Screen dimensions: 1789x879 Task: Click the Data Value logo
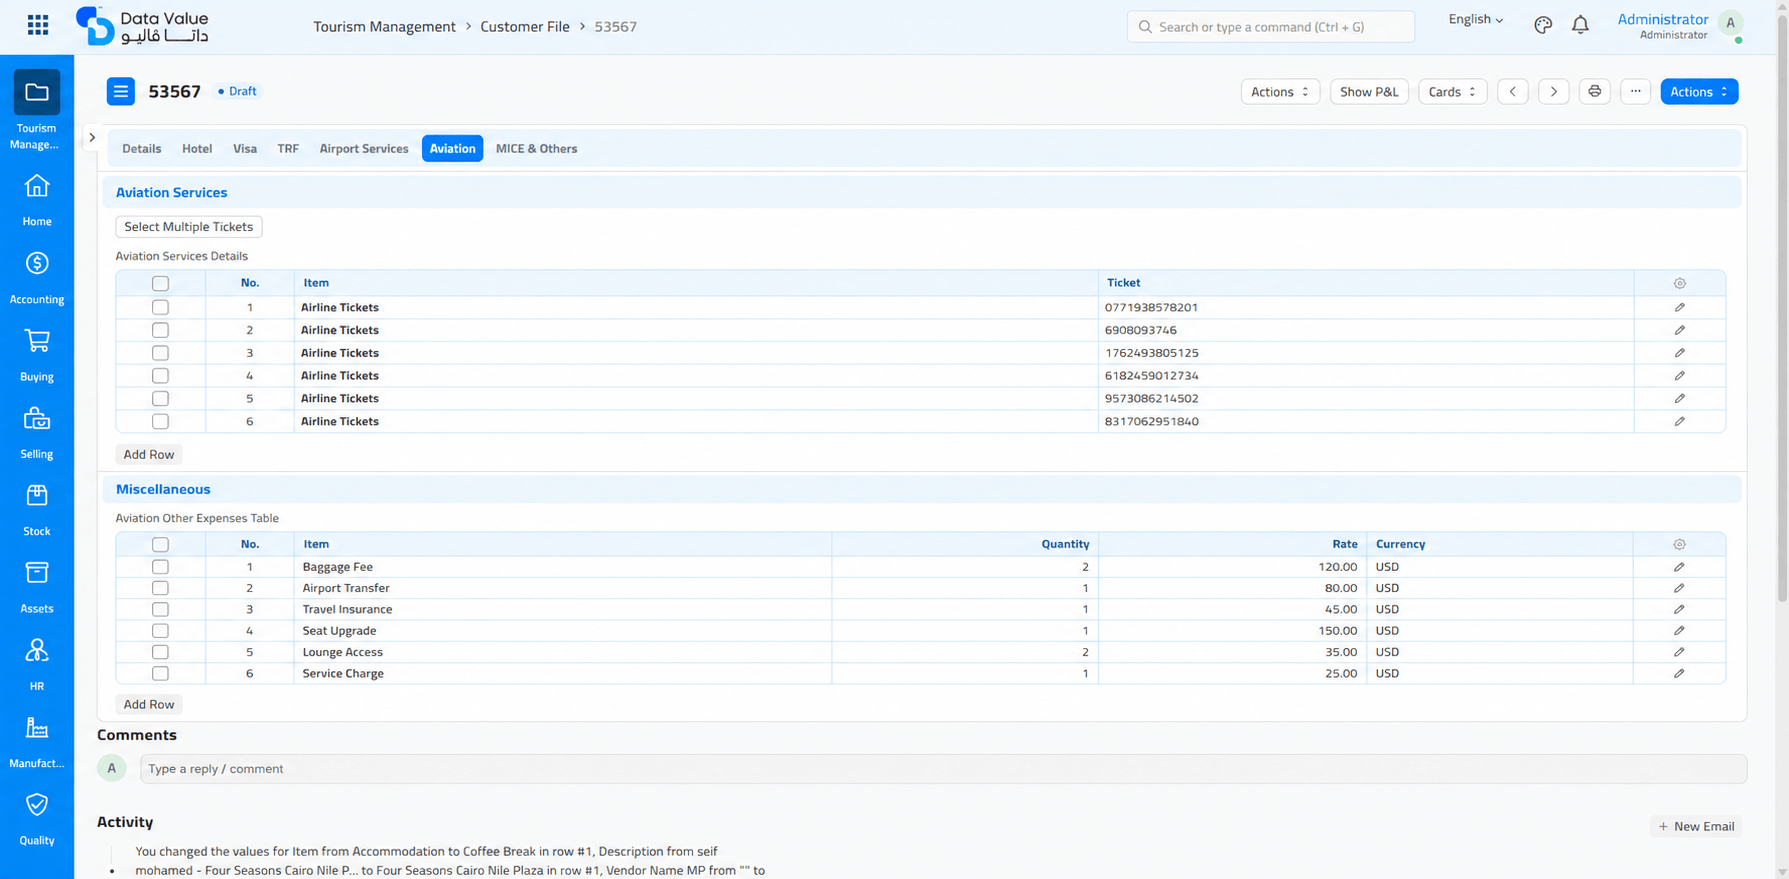(x=142, y=26)
